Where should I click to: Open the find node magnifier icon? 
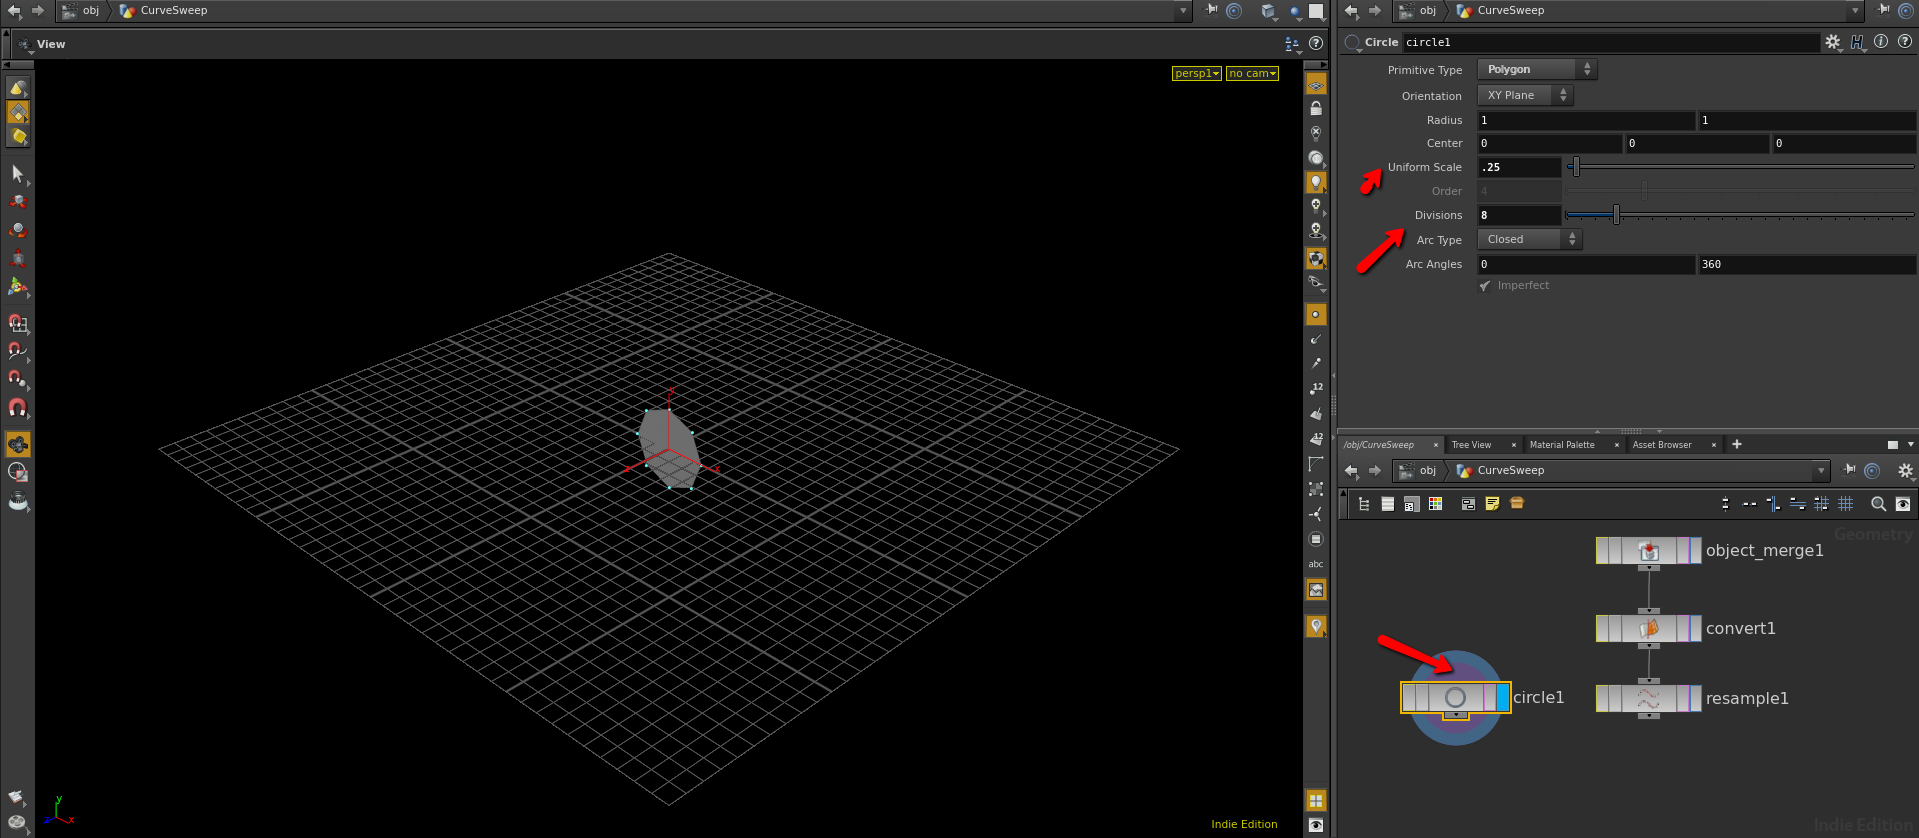[1878, 504]
